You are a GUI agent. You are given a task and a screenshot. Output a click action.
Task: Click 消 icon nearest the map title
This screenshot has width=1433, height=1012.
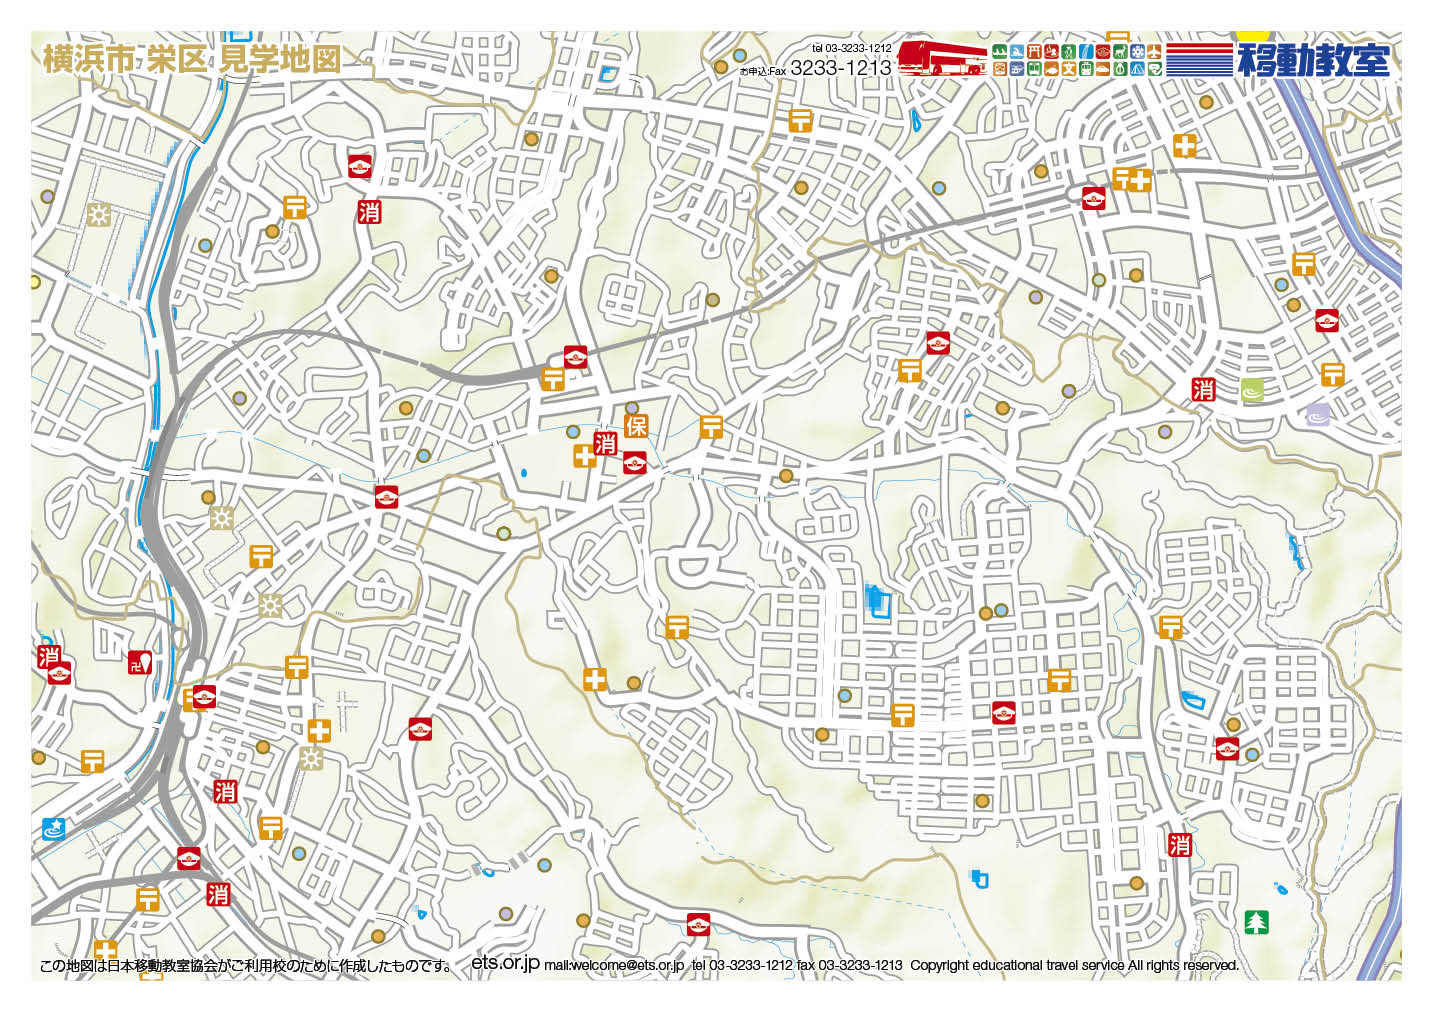(x=369, y=211)
